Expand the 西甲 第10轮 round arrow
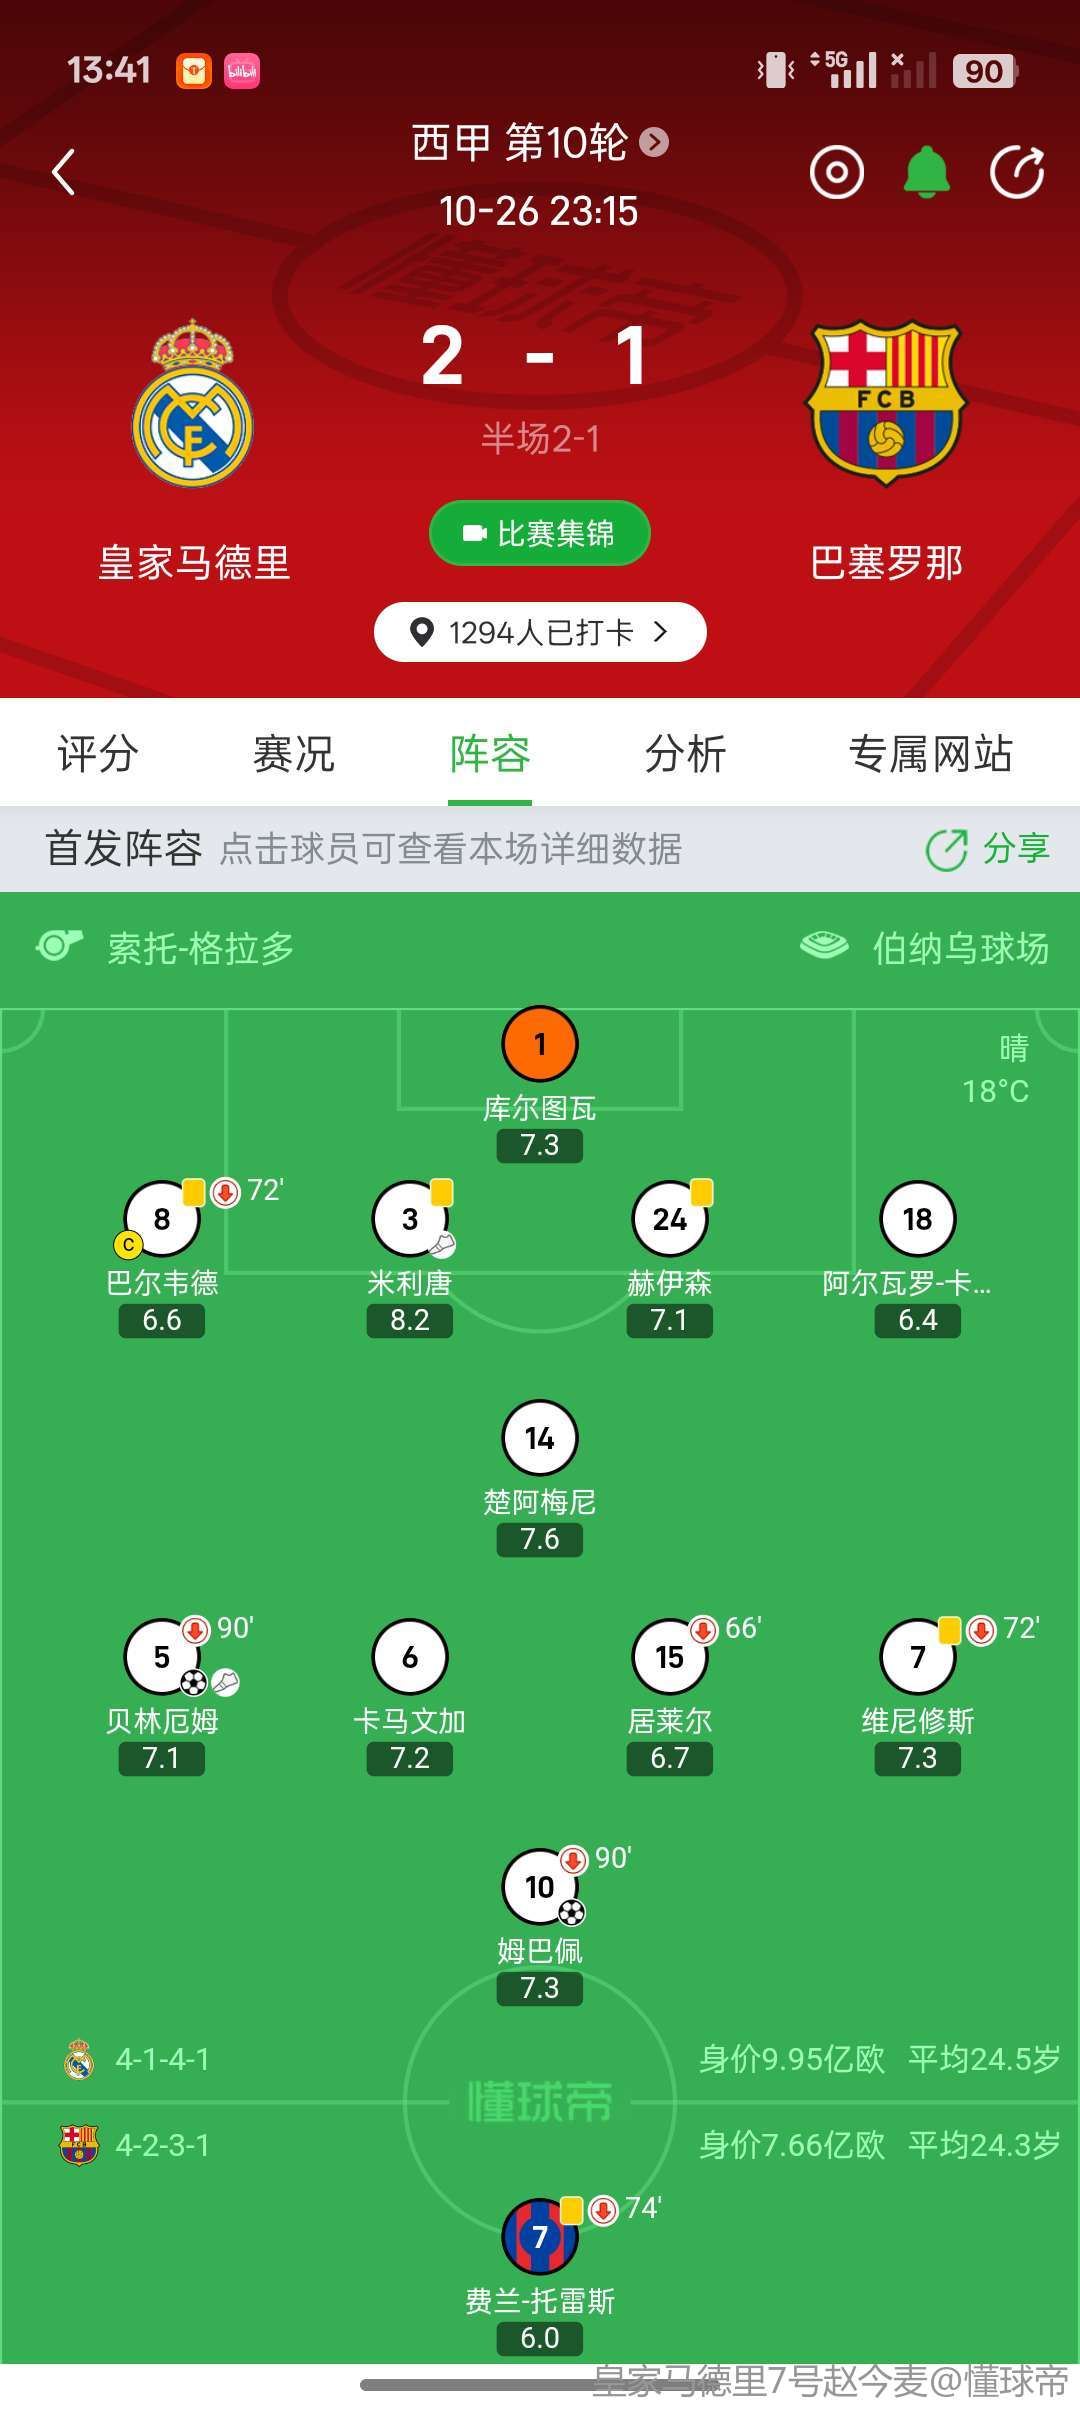 click(654, 142)
